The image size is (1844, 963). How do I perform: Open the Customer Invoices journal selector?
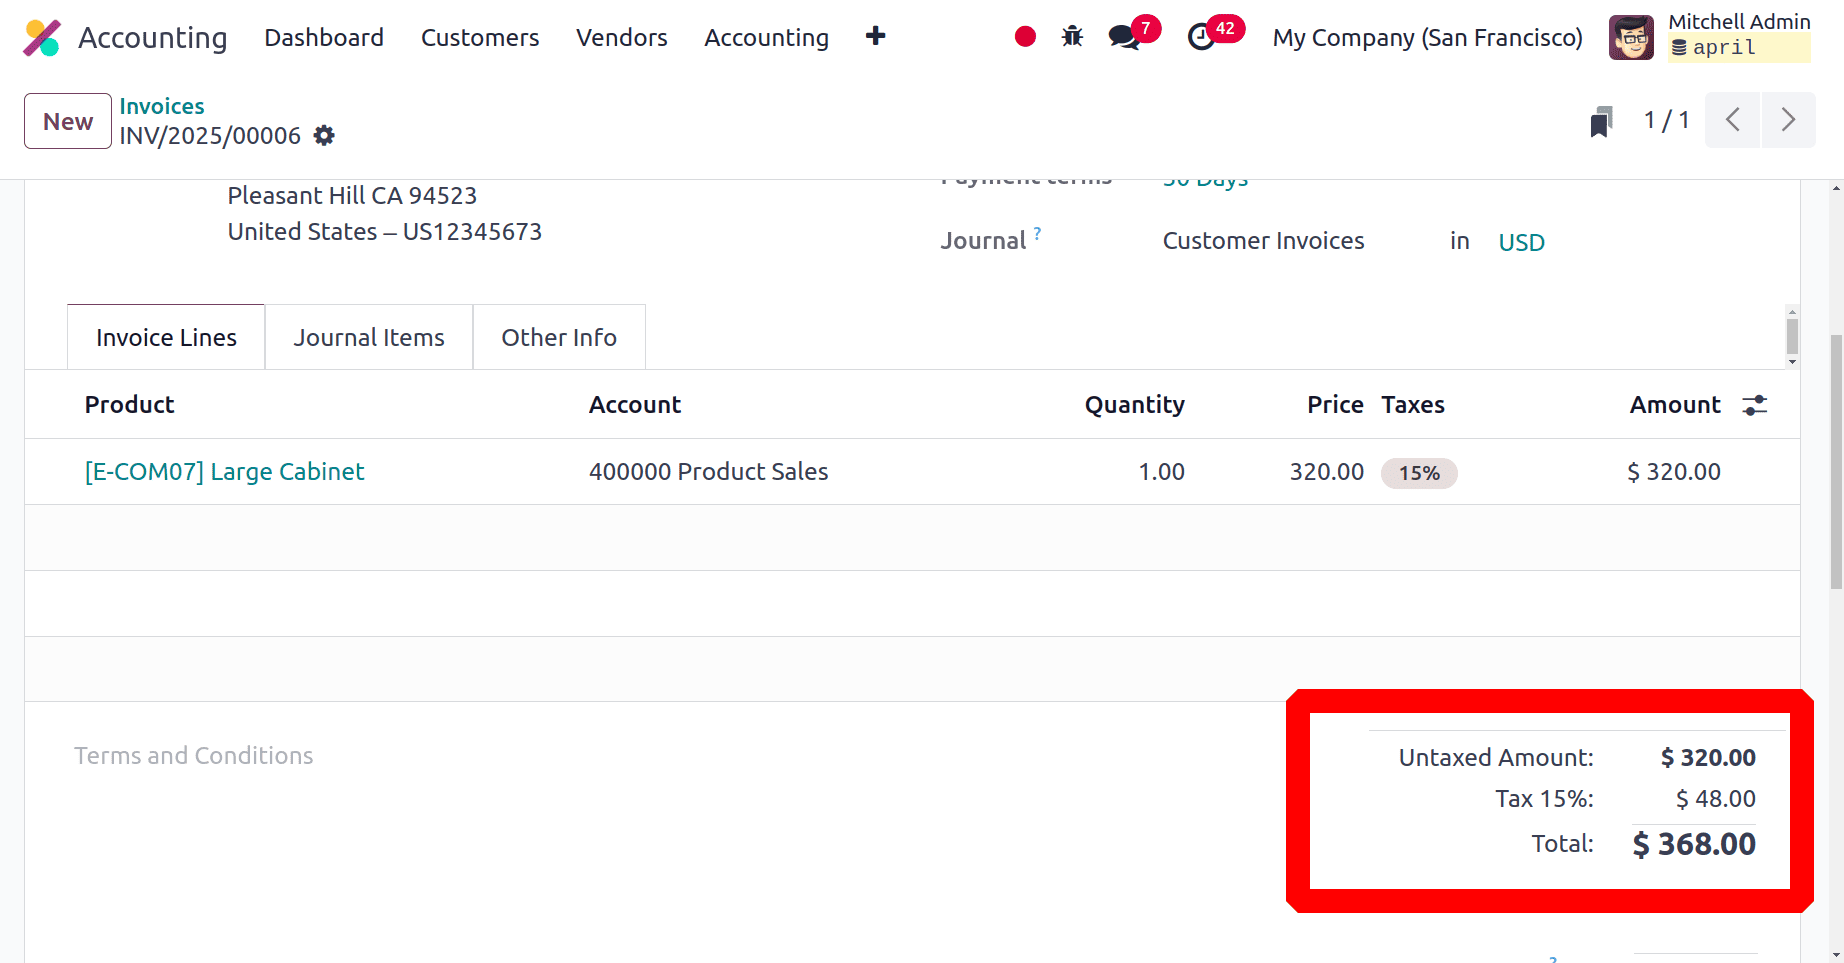[x=1263, y=240]
